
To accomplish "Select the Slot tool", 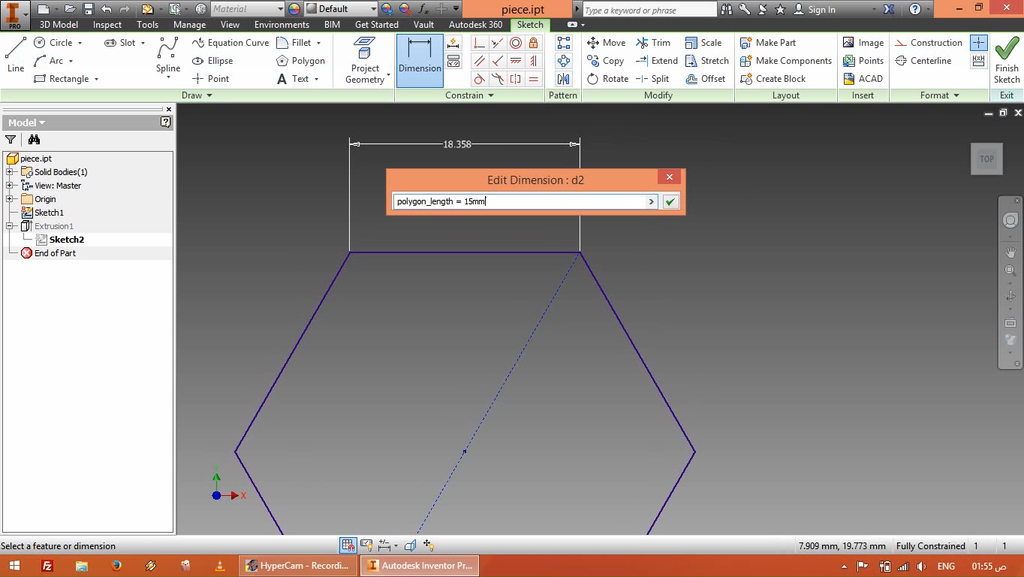I will (x=120, y=42).
